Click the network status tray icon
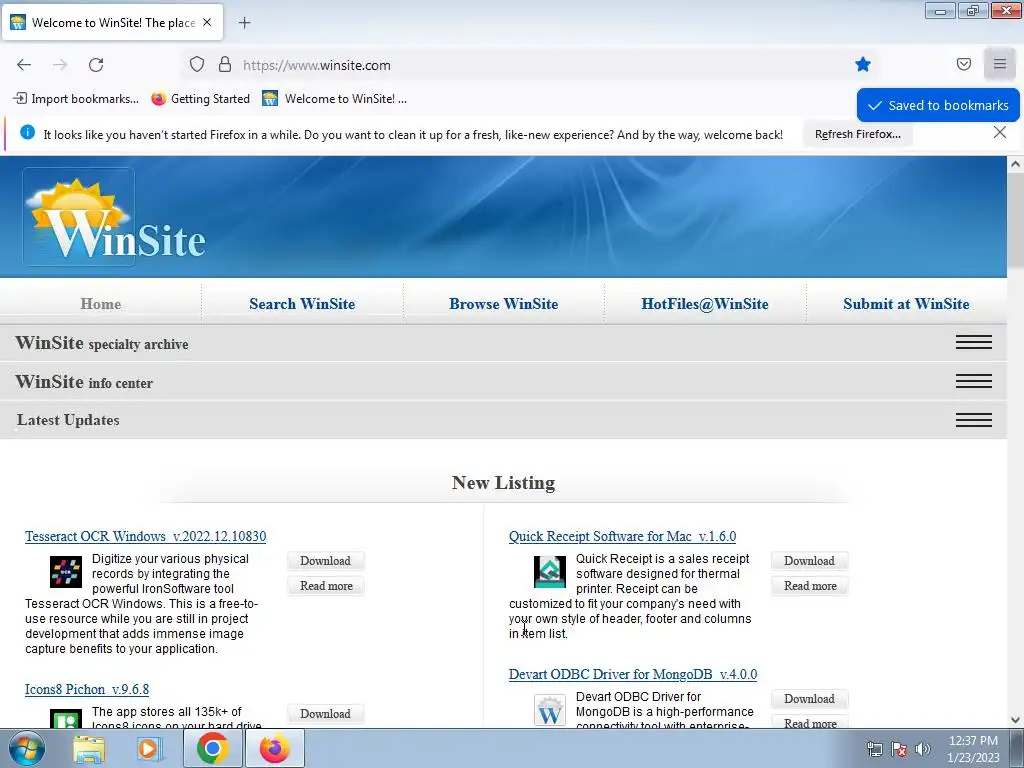 pyautogui.click(x=874, y=749)
